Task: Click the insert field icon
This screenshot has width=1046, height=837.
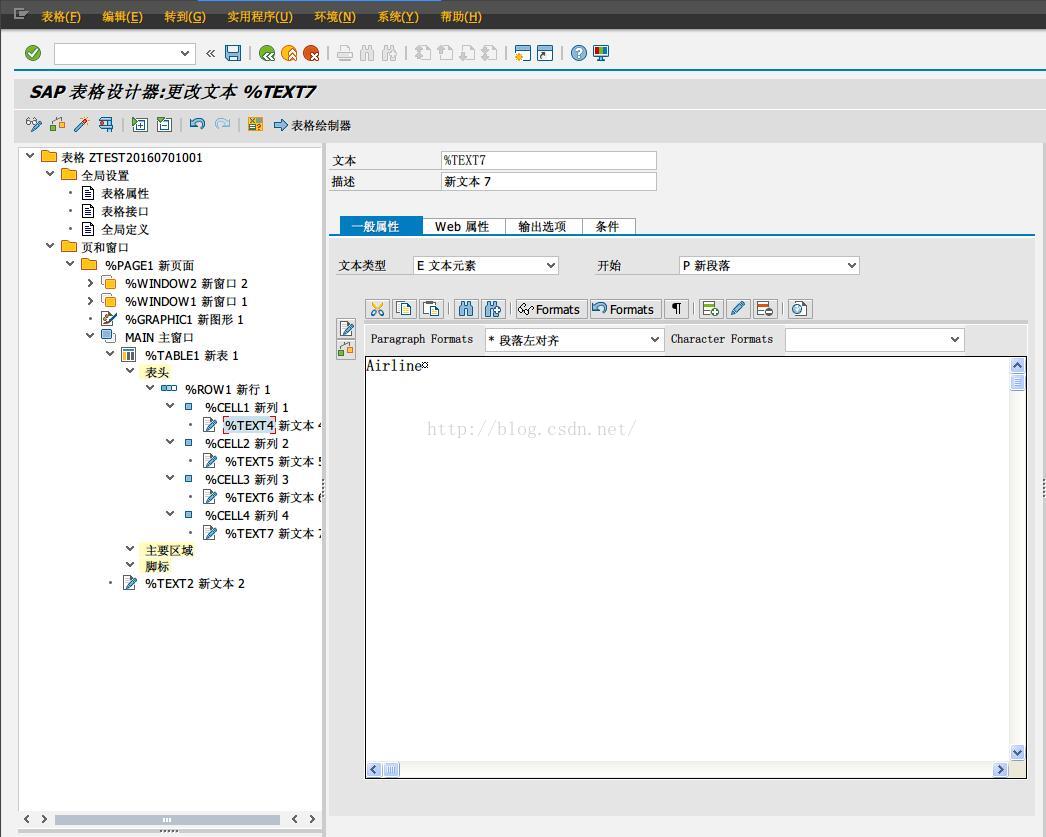Action: [x=710, y=309]
